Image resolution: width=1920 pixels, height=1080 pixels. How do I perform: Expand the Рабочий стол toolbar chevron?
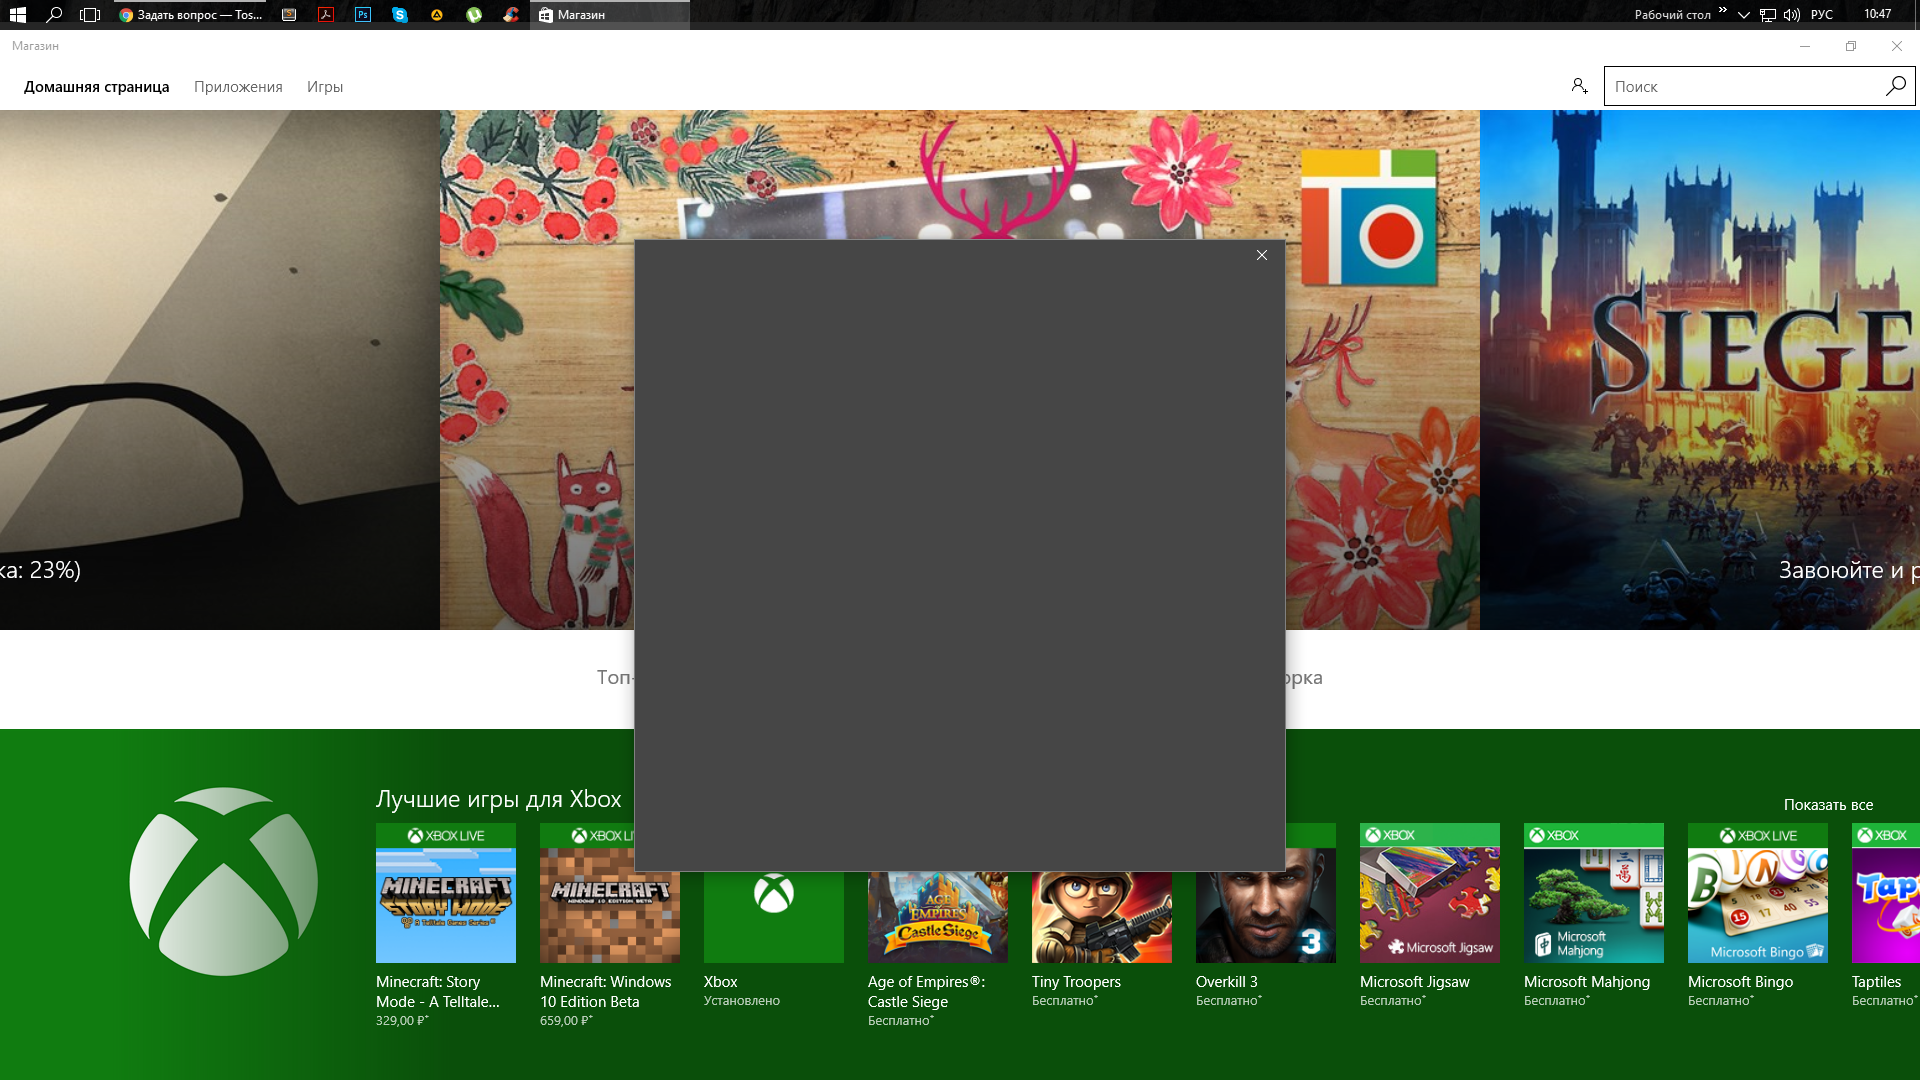click(x=1722, y=11)
